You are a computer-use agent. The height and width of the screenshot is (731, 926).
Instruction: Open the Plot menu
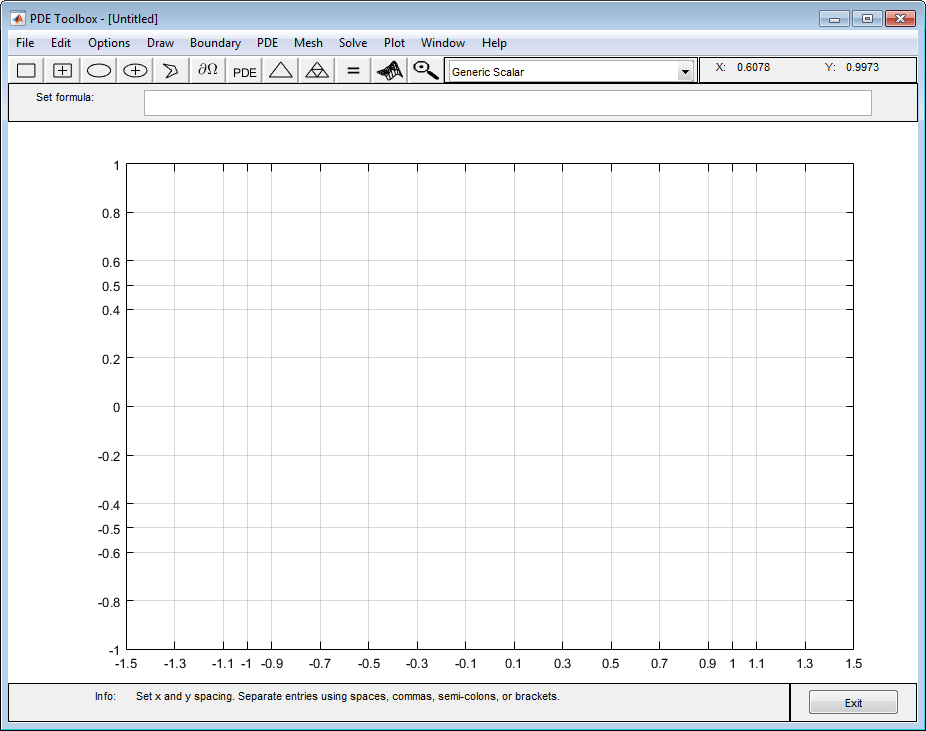(x=394, y=43)
